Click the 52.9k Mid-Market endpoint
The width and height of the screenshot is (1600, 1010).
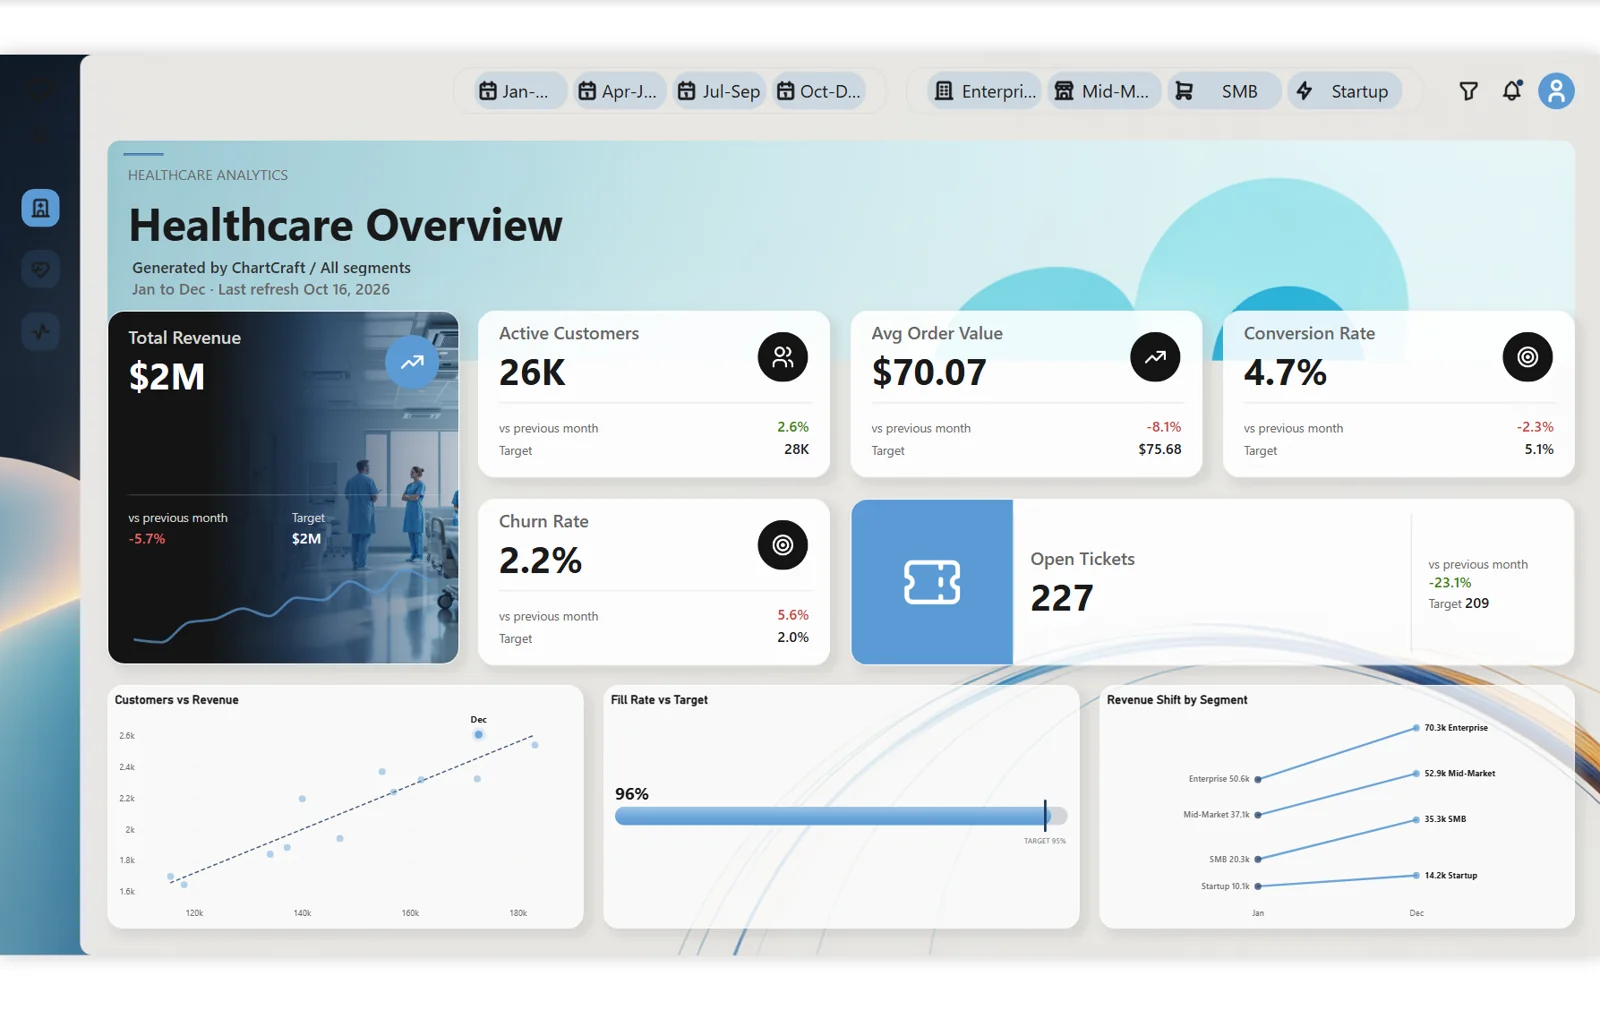pyautogui.click(x=1416, y=773)
